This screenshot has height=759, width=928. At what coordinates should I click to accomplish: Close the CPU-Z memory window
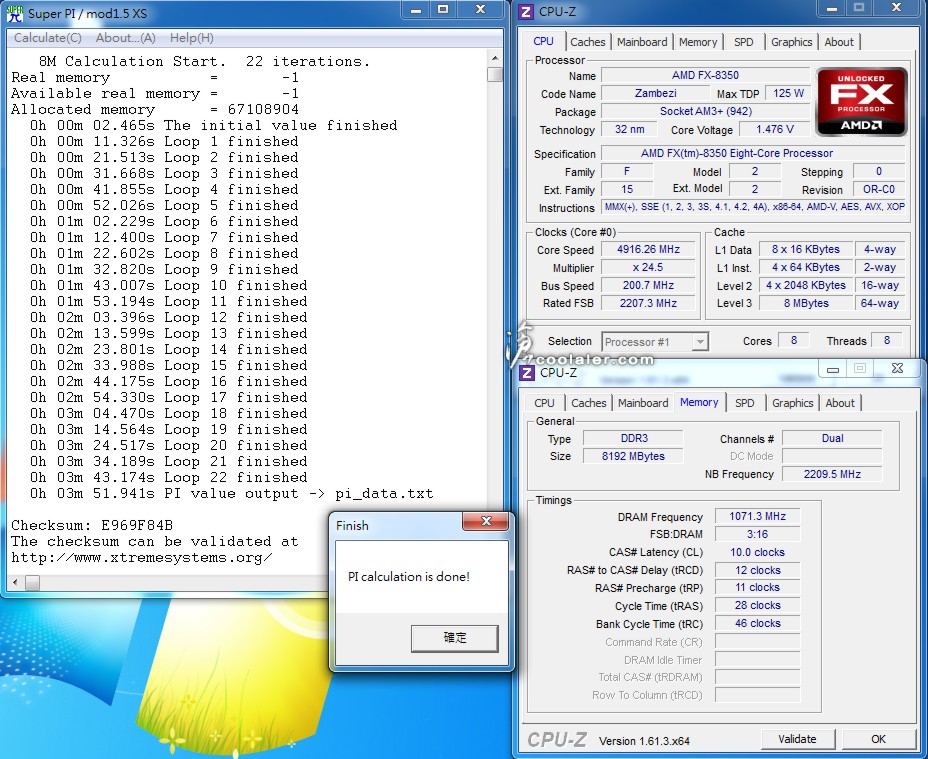pyautogui.click(x=897, y=369)
